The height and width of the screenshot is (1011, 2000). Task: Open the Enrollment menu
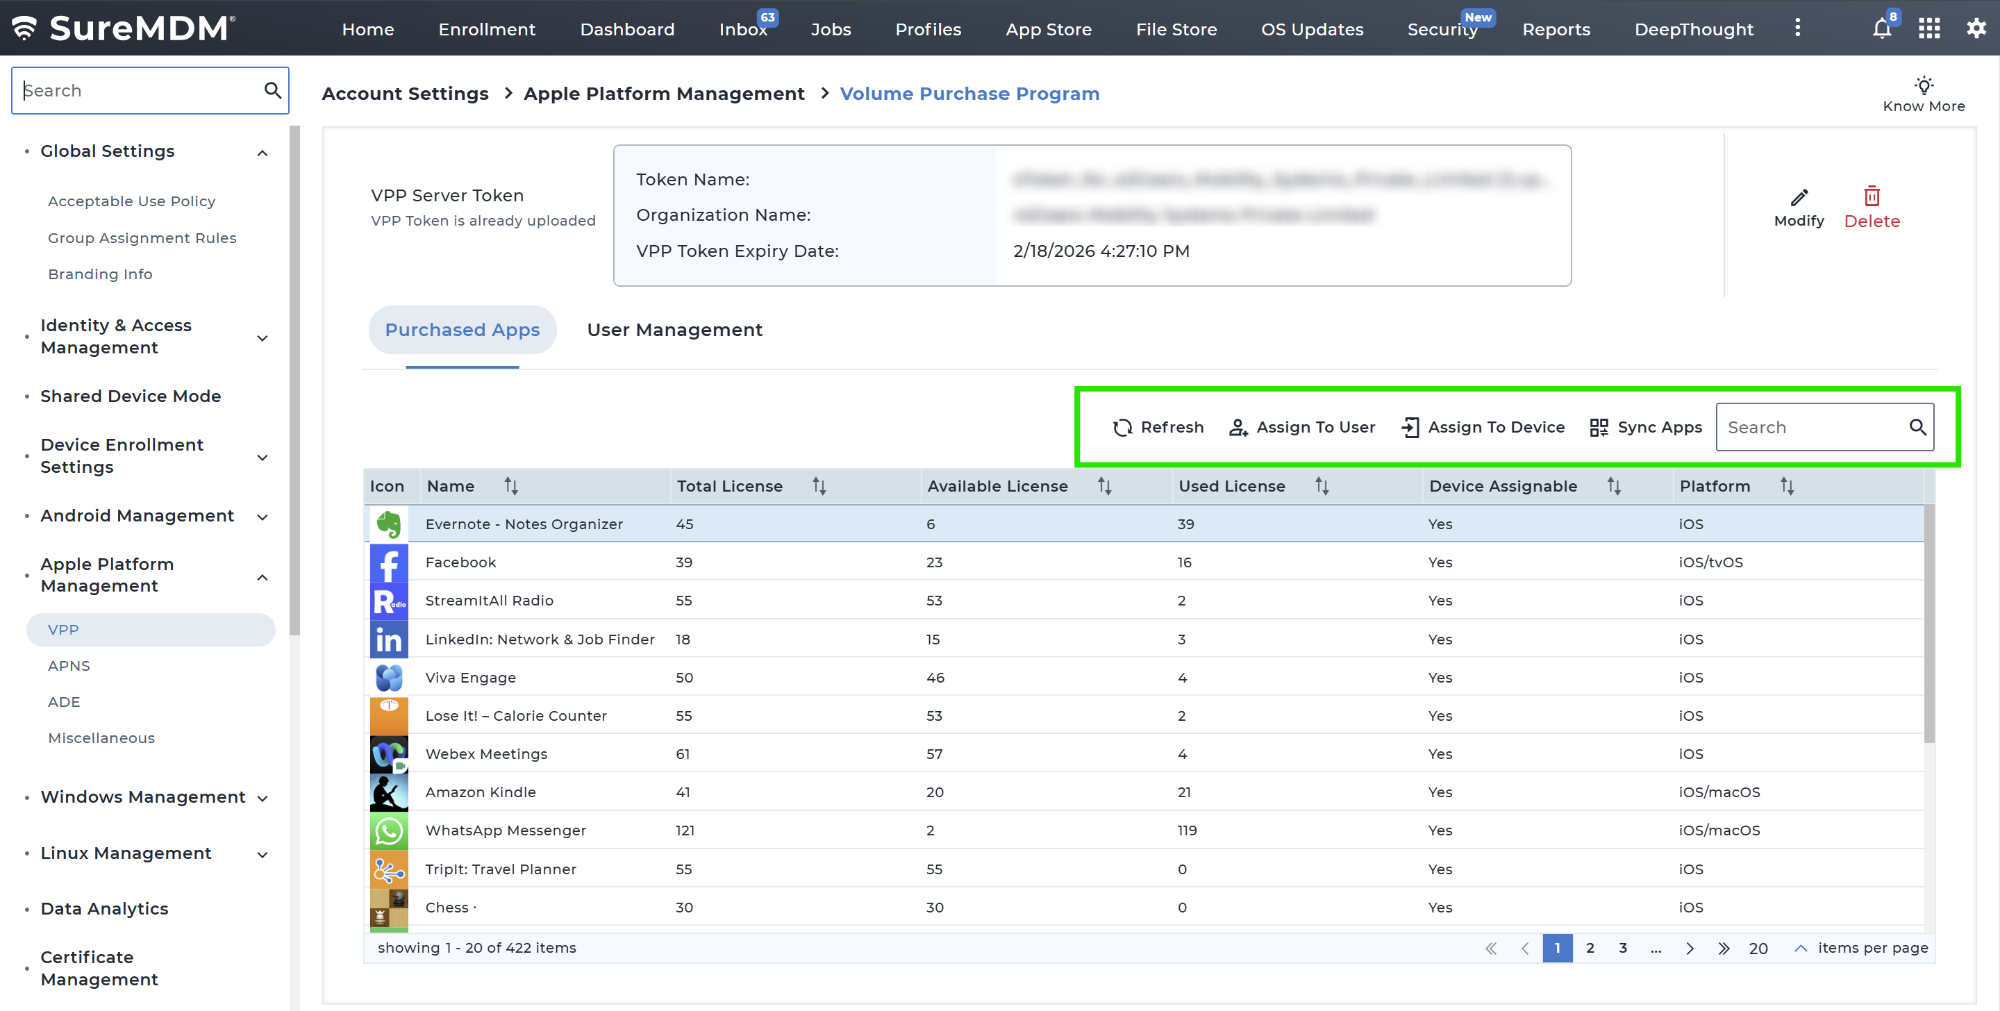tap(487, 29)
